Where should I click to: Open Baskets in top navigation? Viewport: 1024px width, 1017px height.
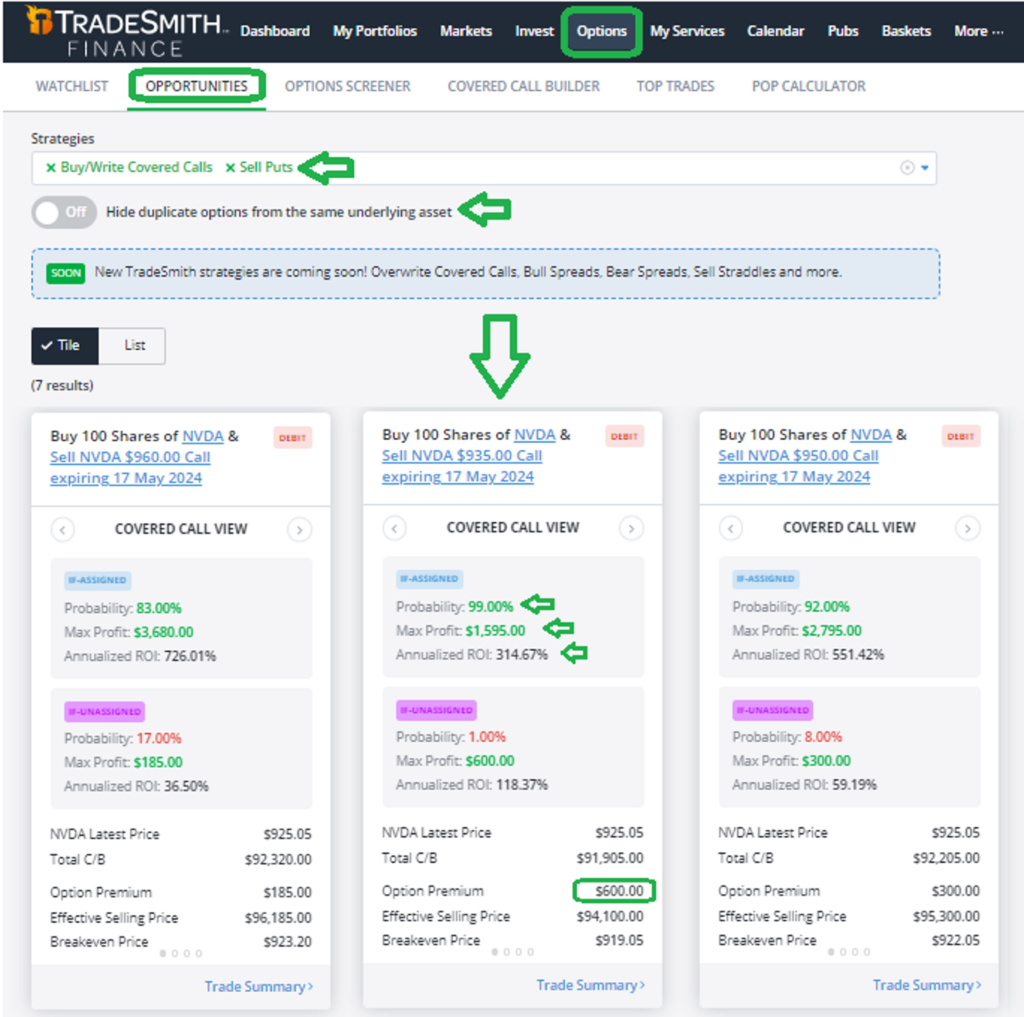[x=906, y=31]
